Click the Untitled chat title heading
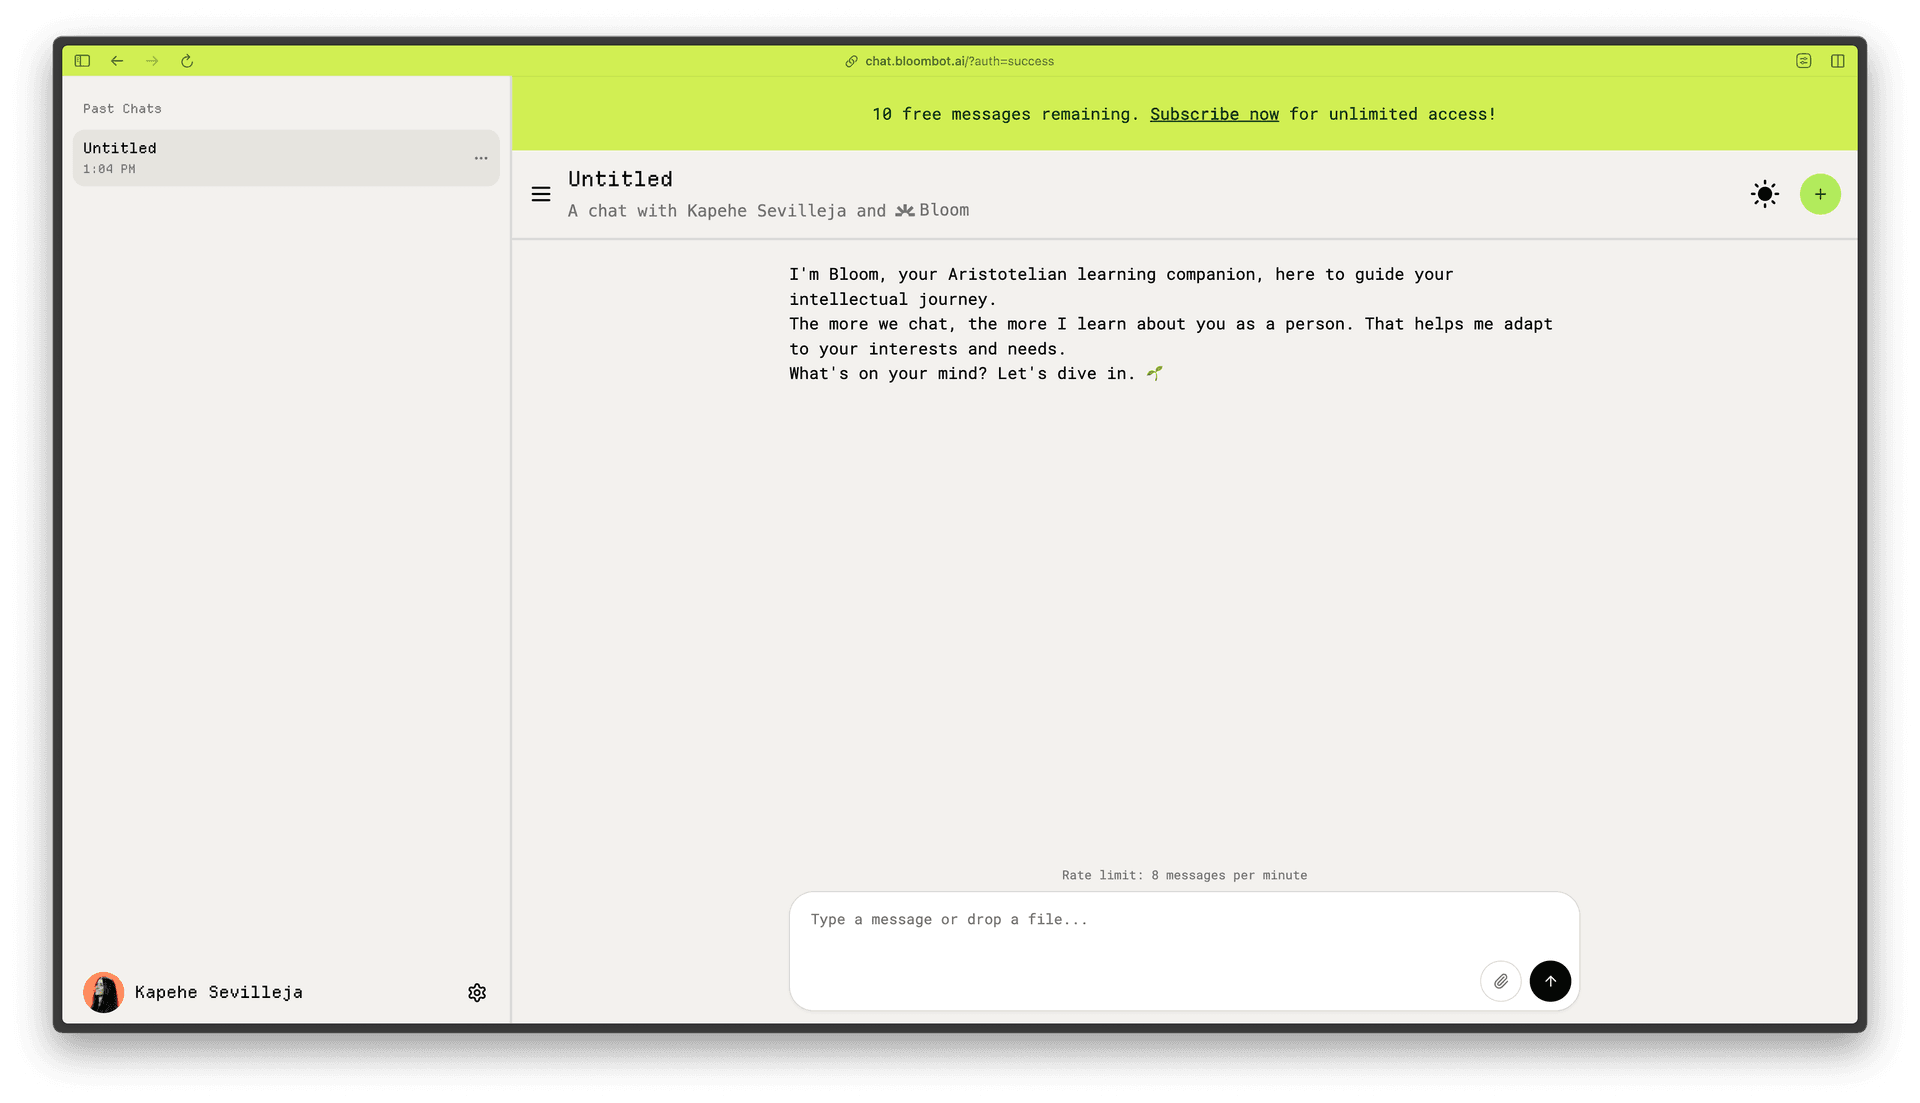 click(620, 179)
